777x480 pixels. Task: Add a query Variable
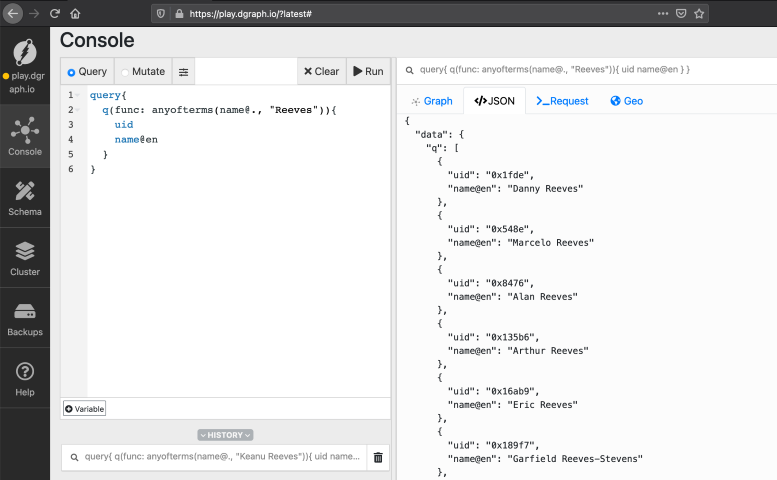click(x=84, y=408)
